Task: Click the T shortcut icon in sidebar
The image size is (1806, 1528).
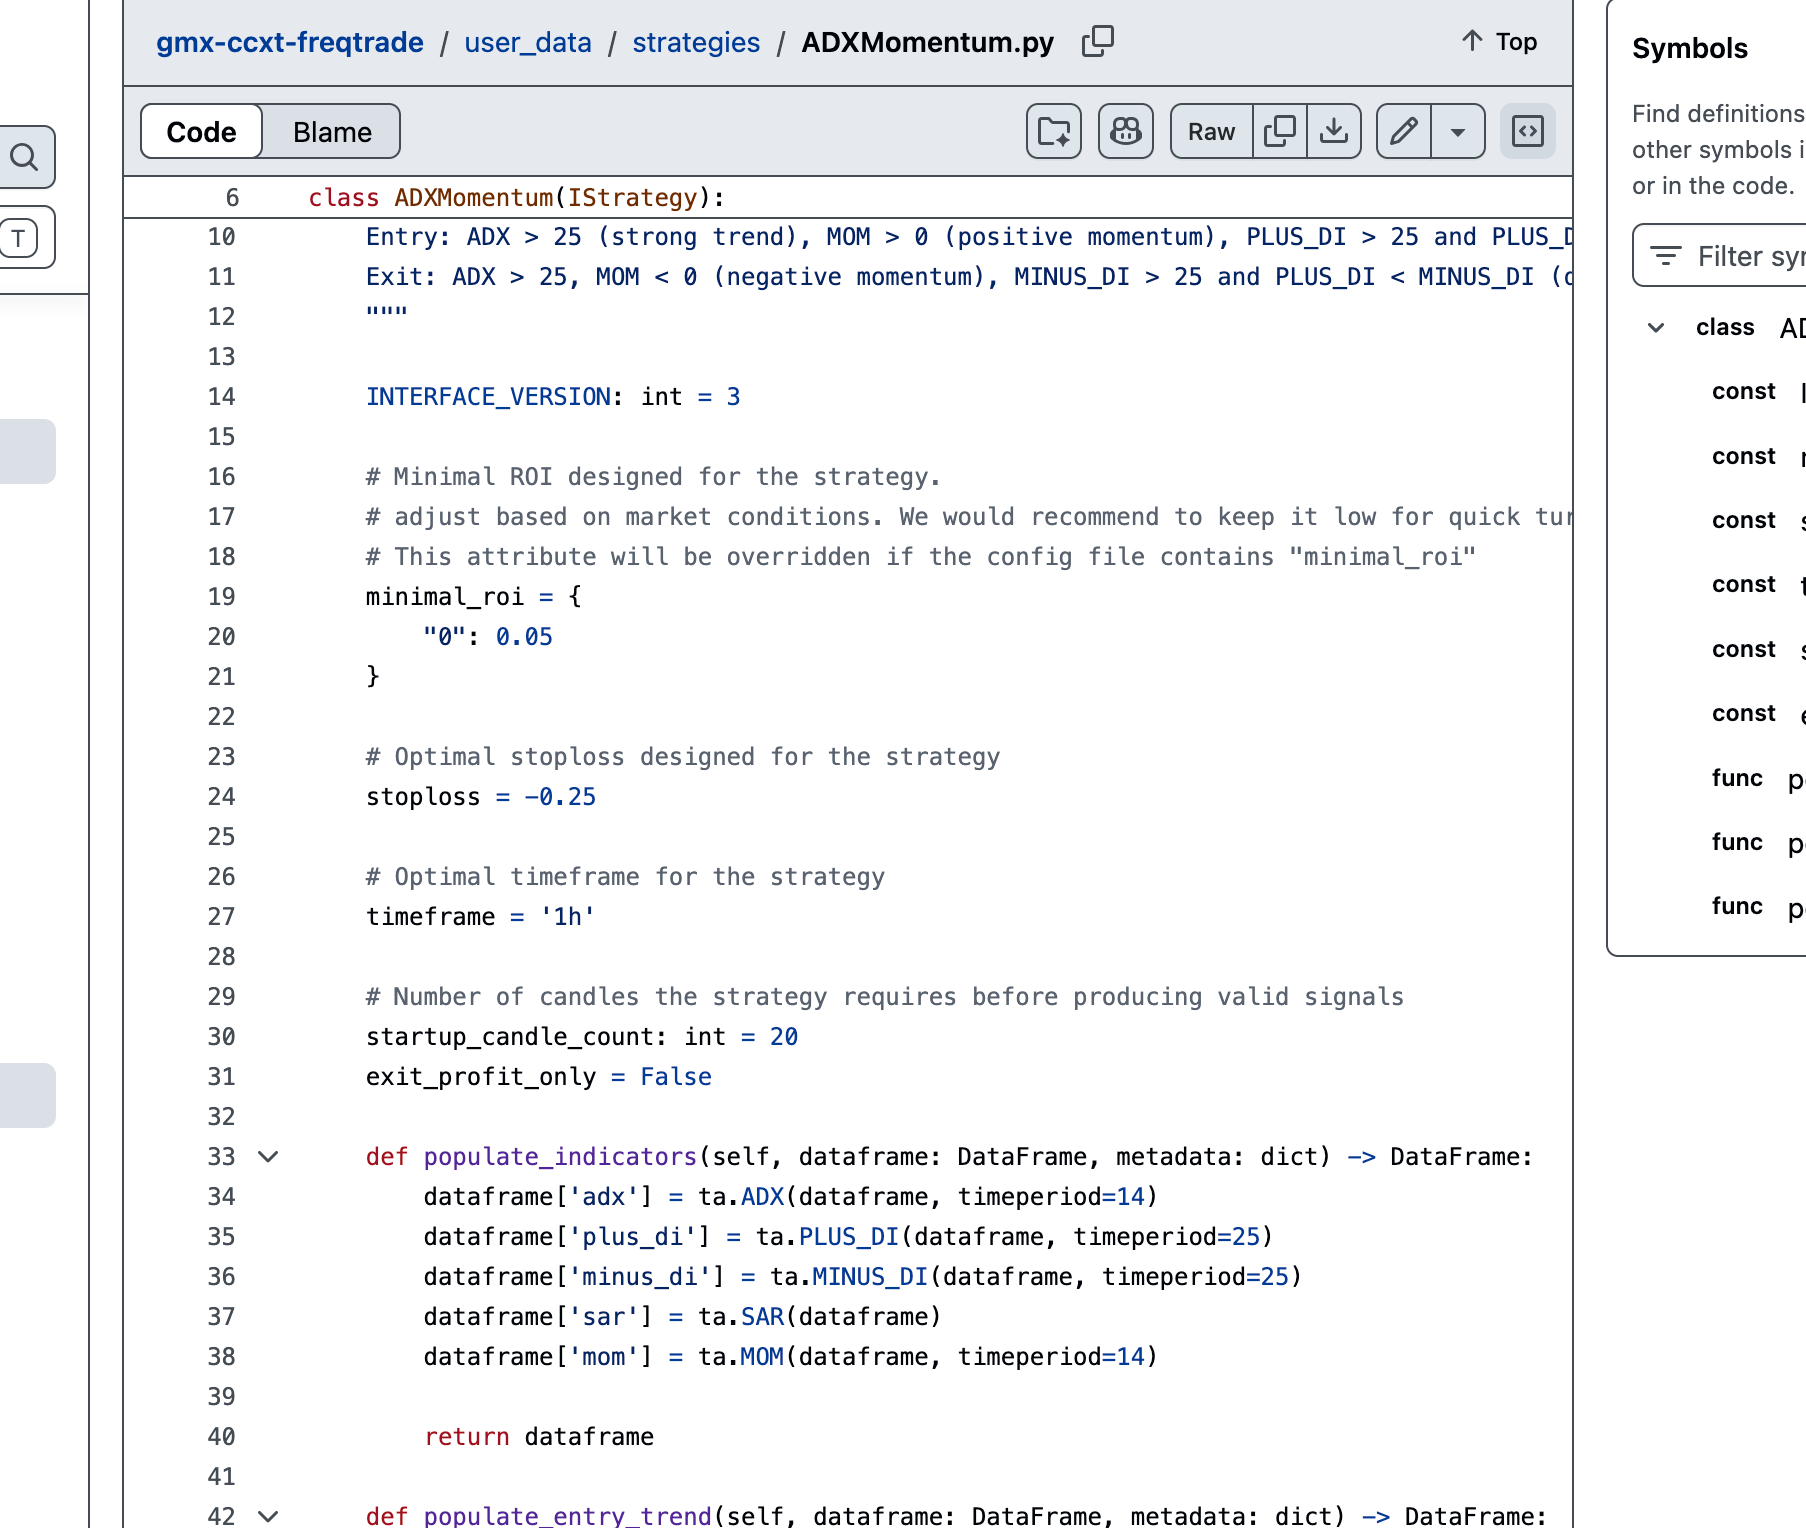Action: 20,238
